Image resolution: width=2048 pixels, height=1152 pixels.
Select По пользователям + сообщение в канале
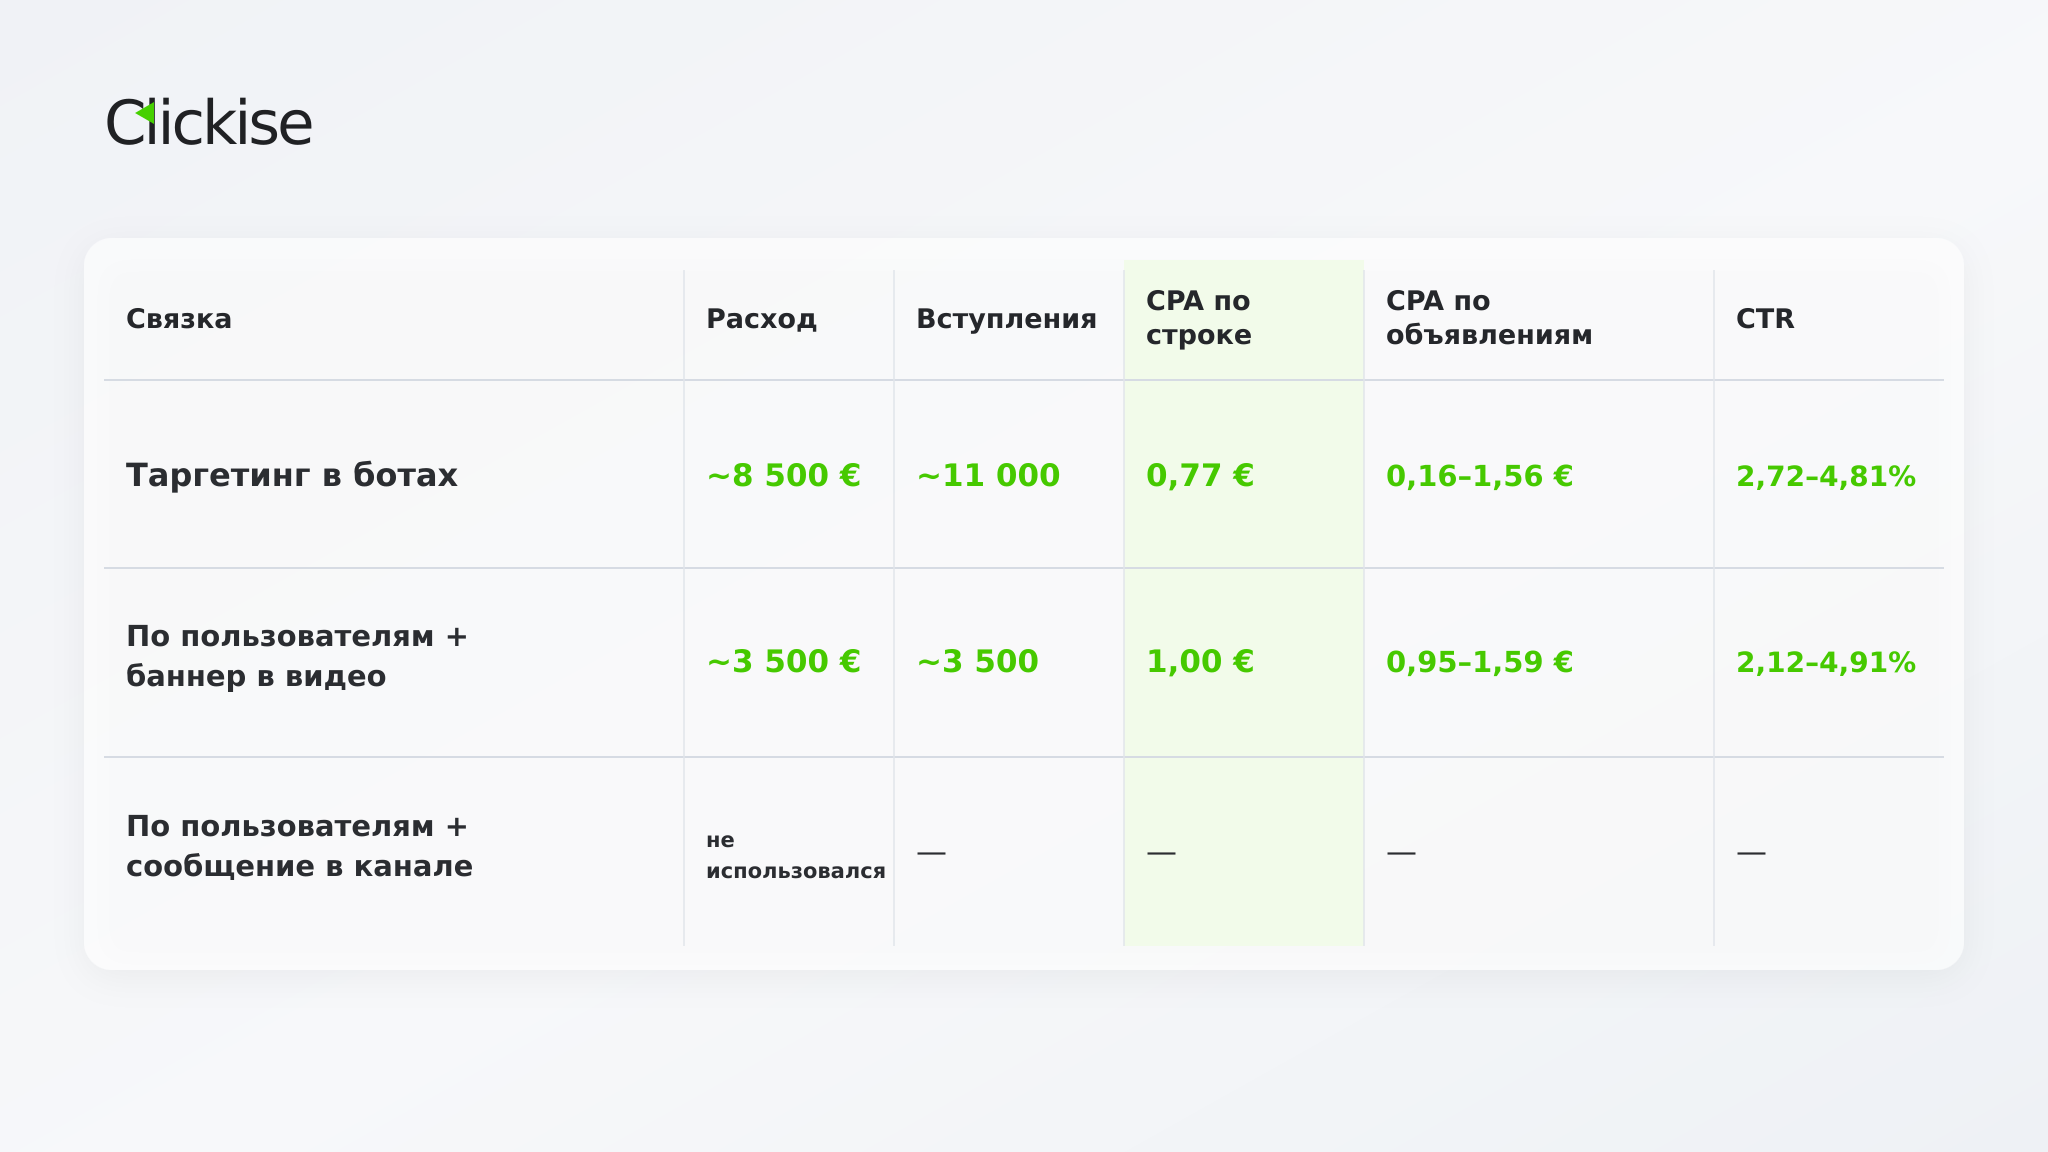(x=299, y=846)
